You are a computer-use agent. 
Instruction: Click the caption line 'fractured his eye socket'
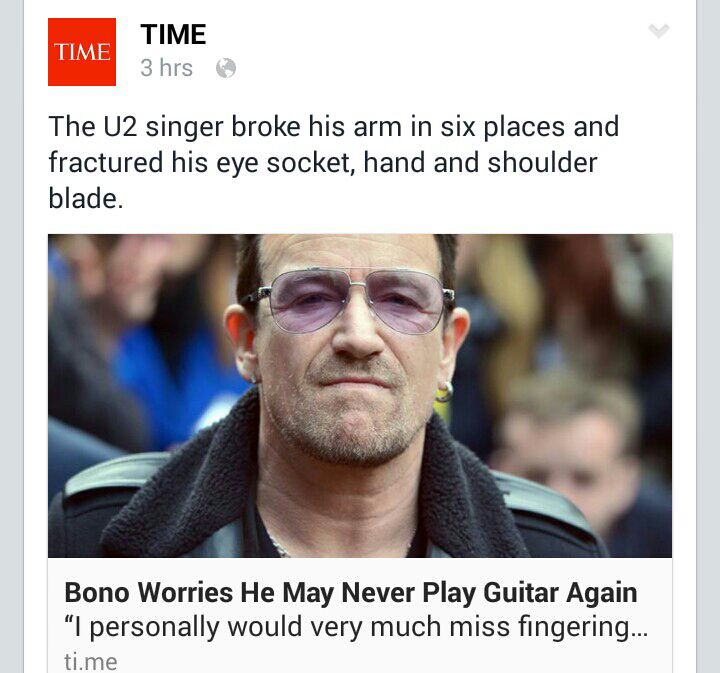(323, 163)
